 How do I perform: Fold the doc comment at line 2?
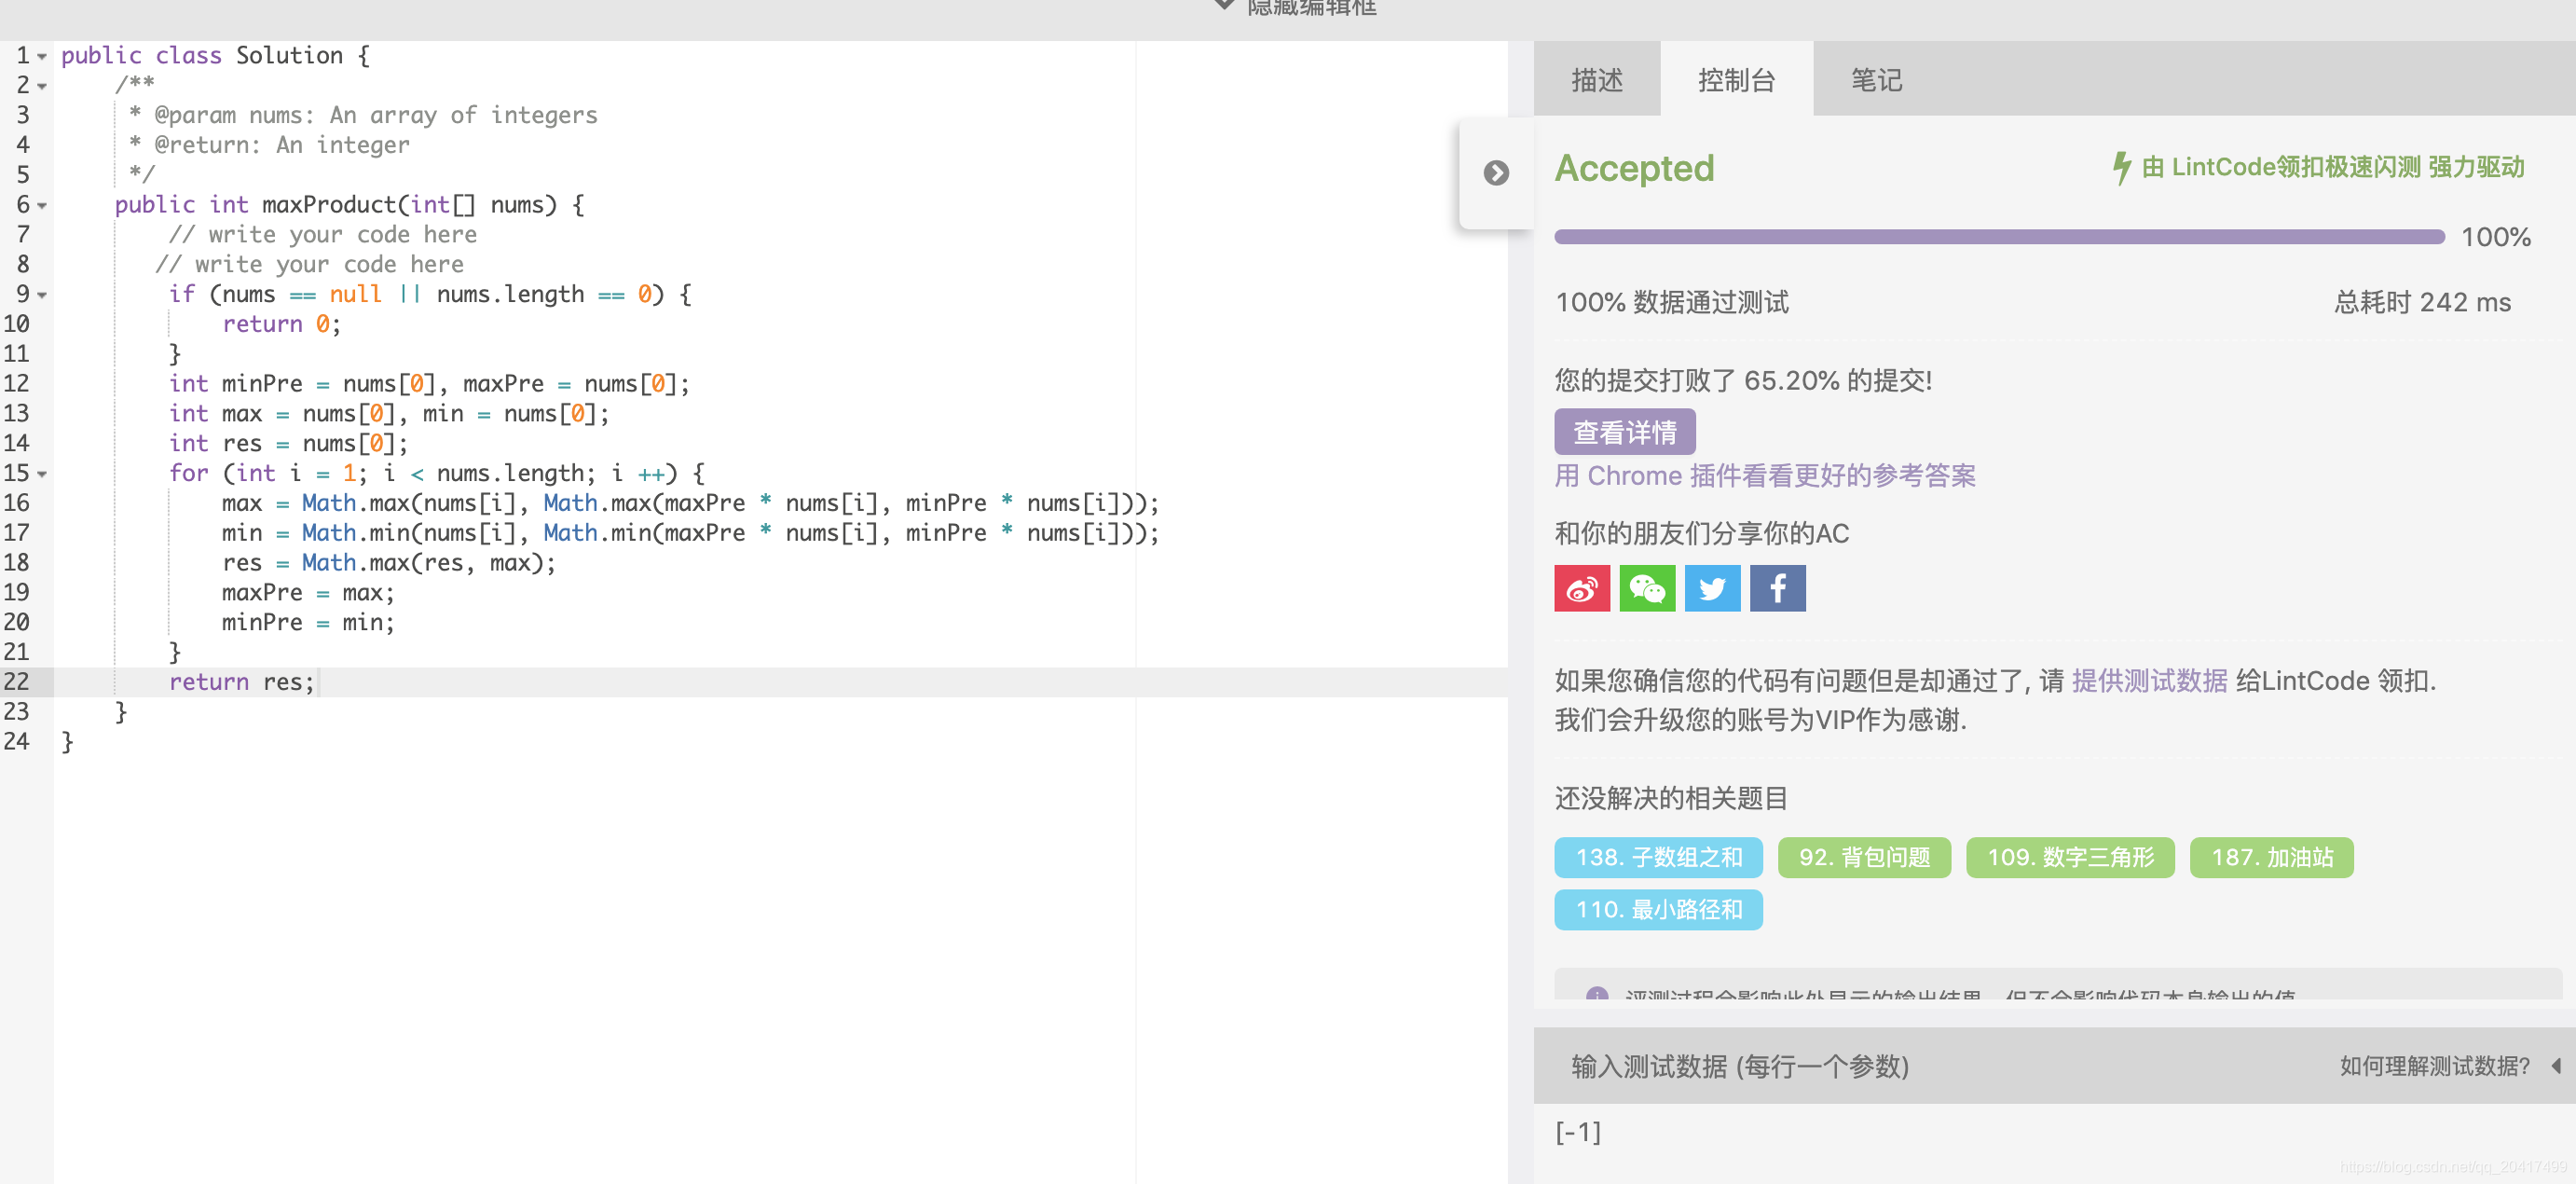43,86
